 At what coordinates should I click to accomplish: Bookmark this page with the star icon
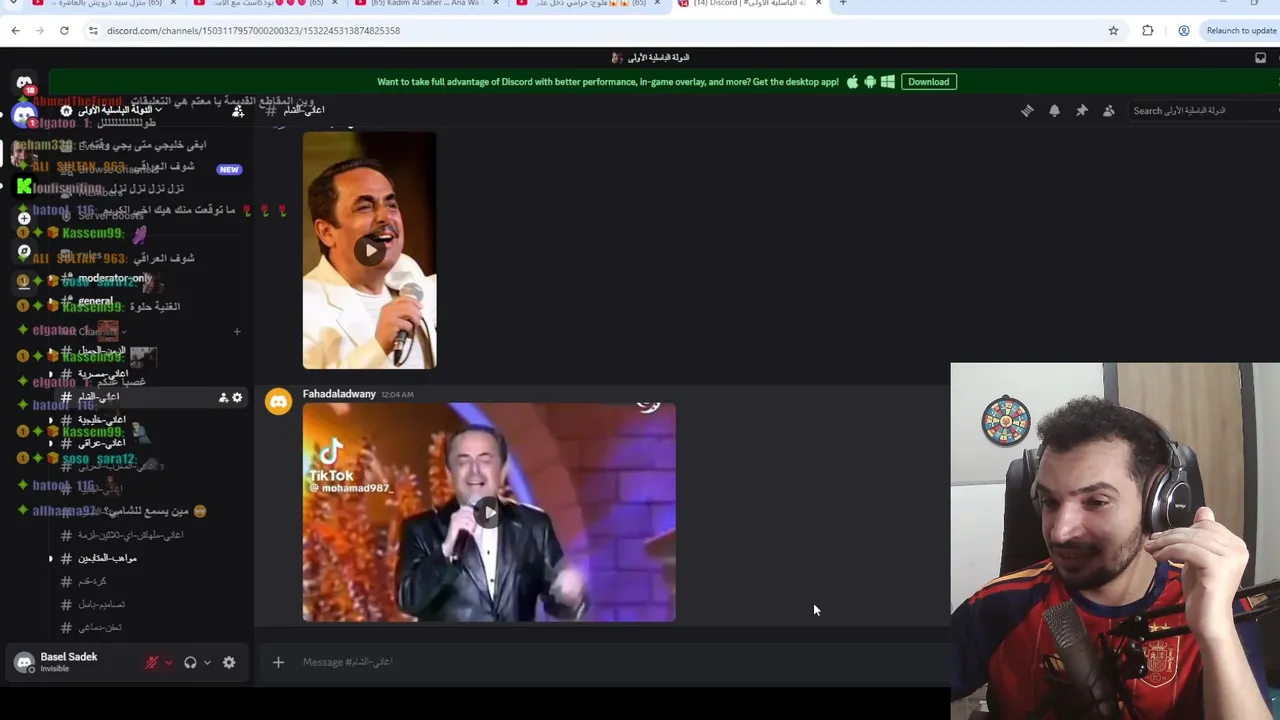[x=1113, y=31]
